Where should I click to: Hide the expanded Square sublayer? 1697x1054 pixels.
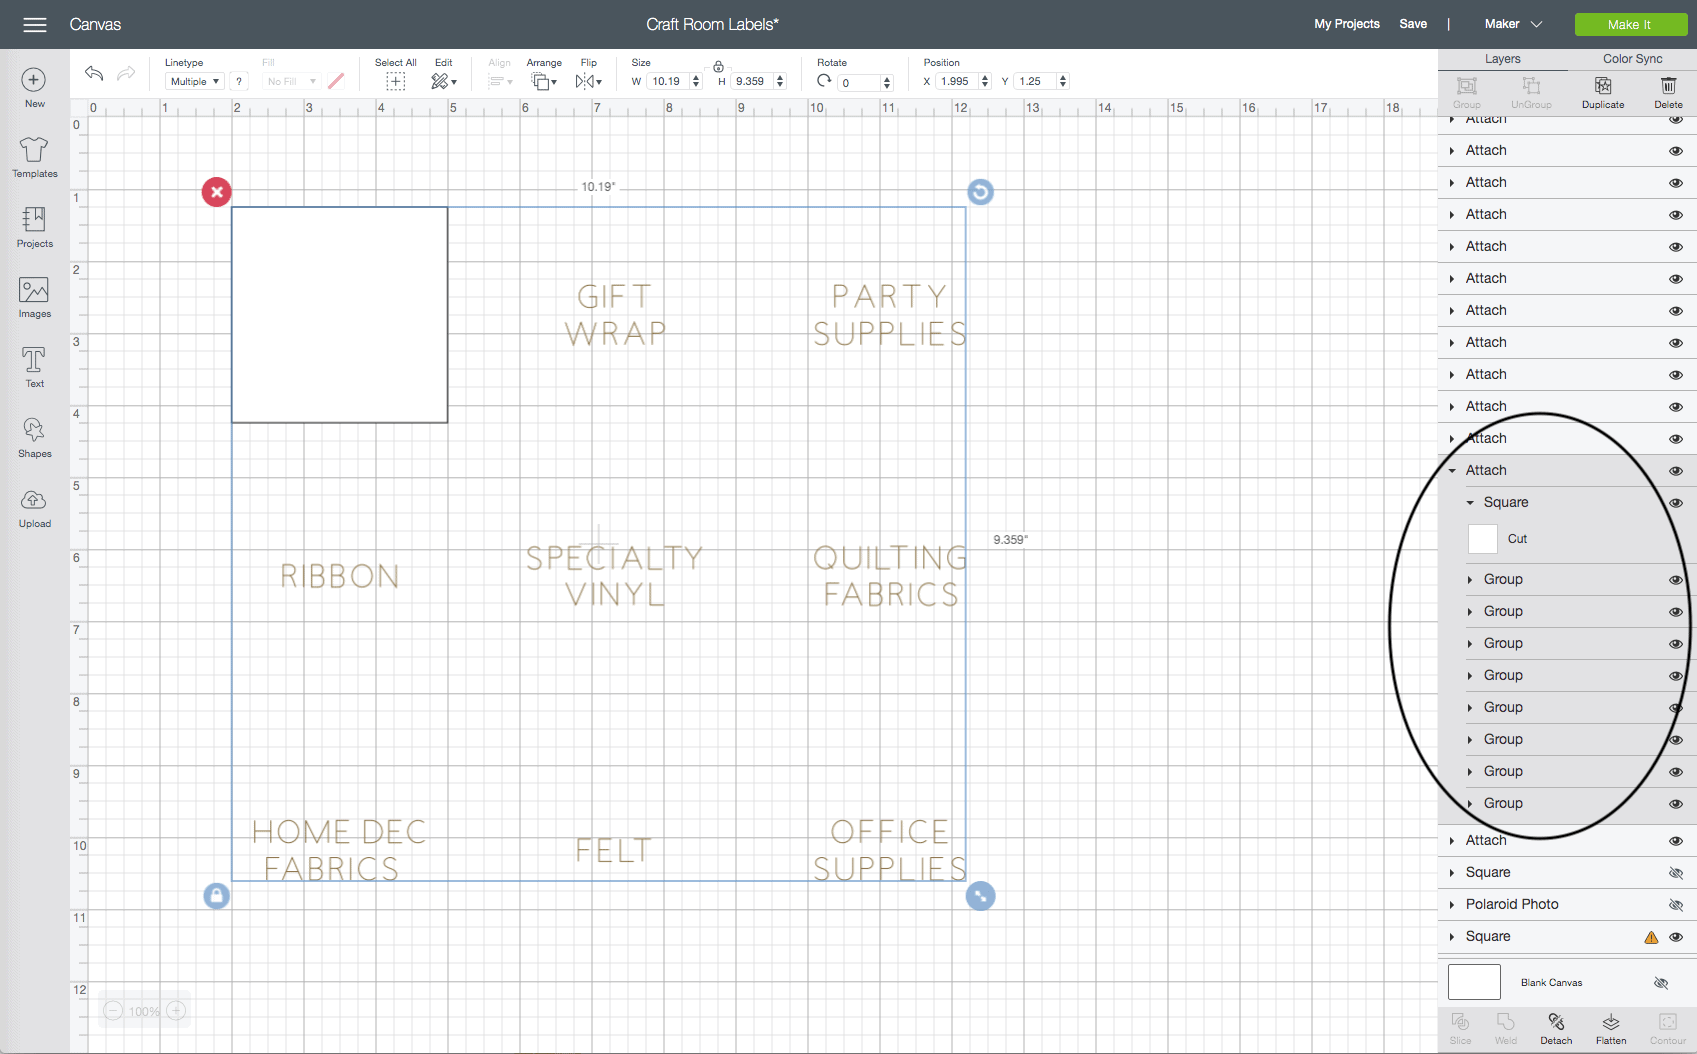click(1676, 503)
